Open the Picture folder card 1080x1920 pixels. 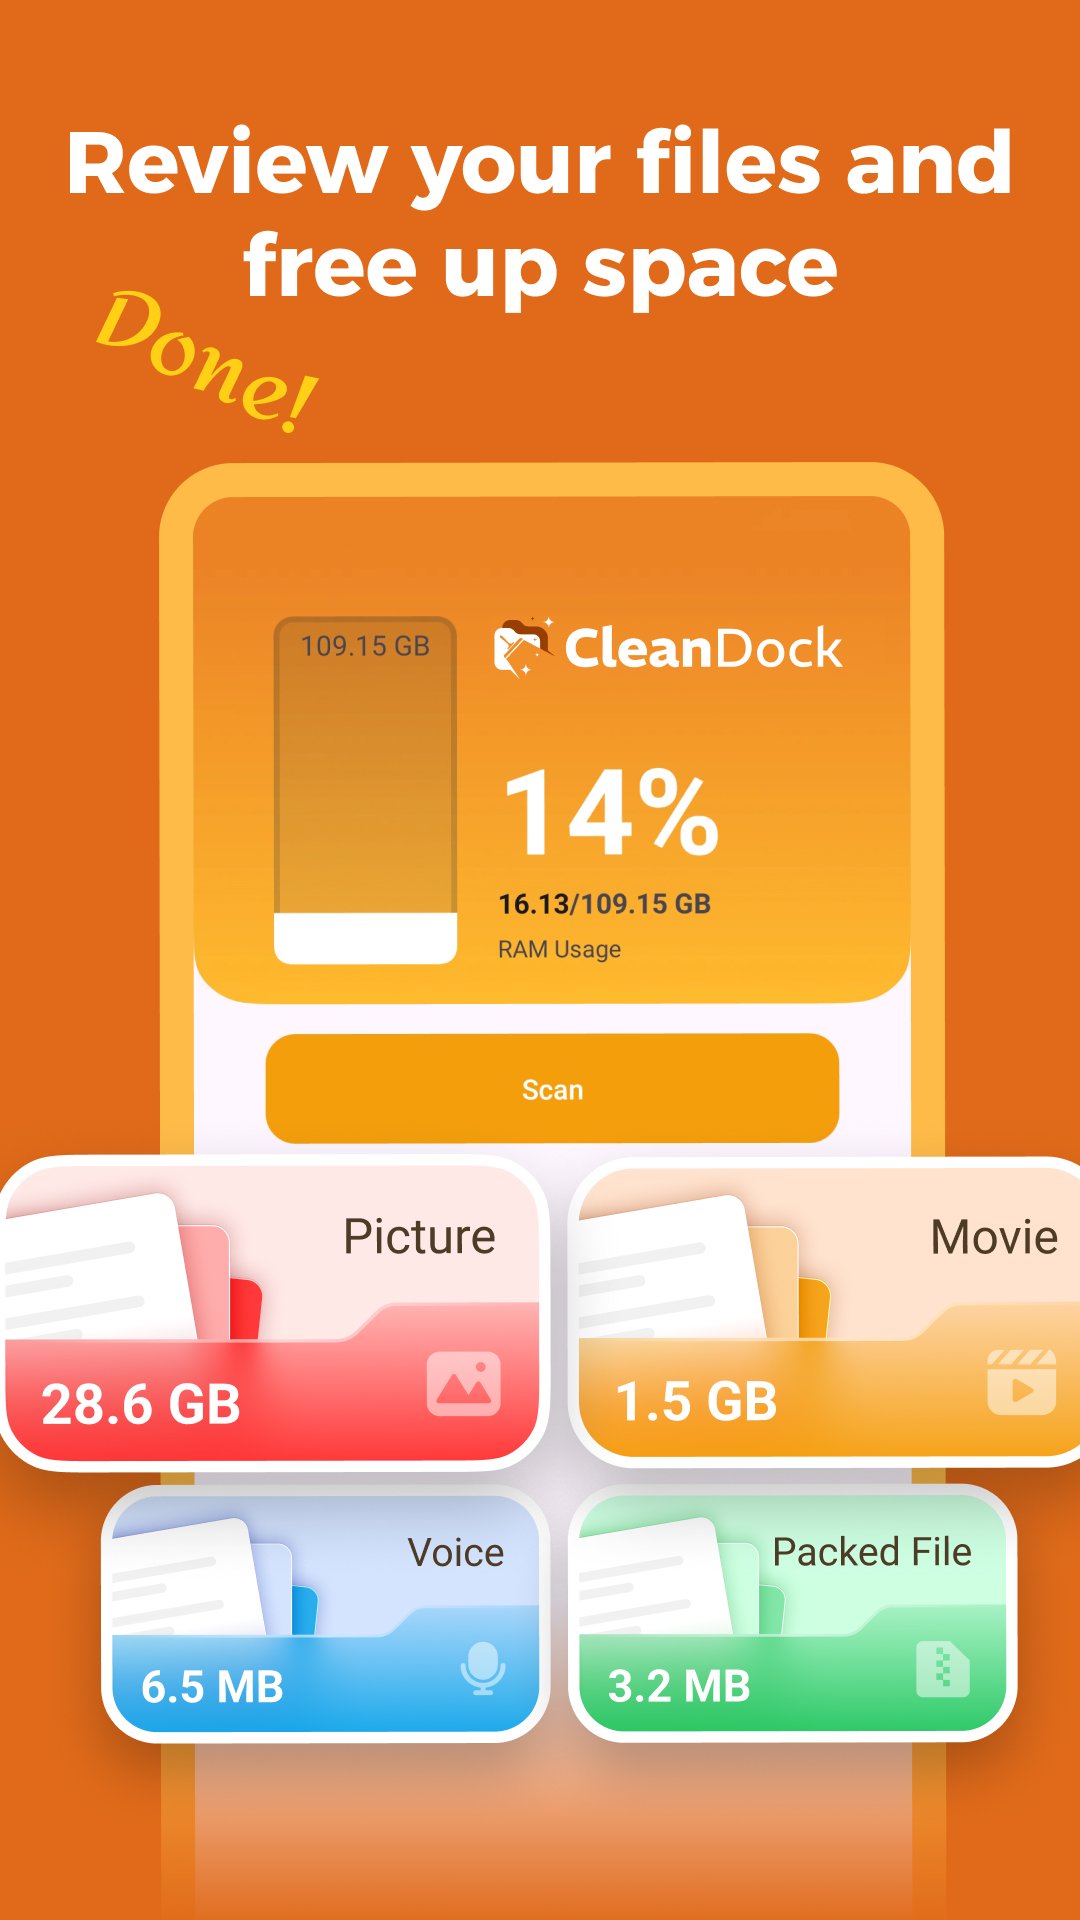(272, 1313)
